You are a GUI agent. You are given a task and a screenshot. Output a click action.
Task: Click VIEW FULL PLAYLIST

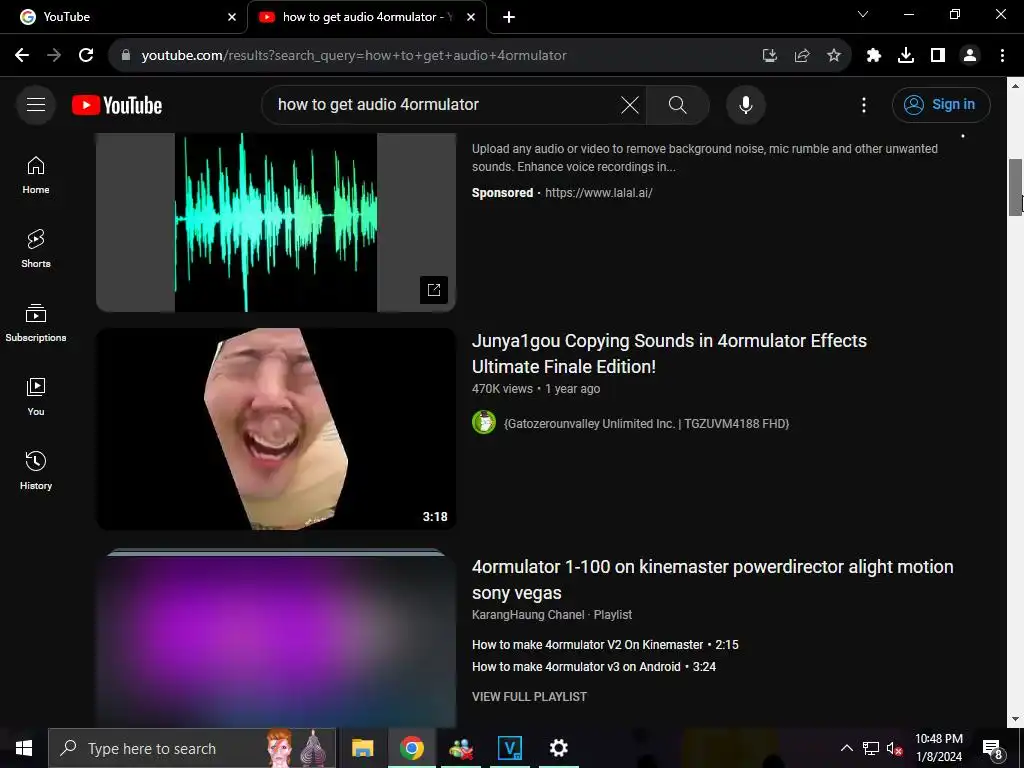tap(529, 697)
